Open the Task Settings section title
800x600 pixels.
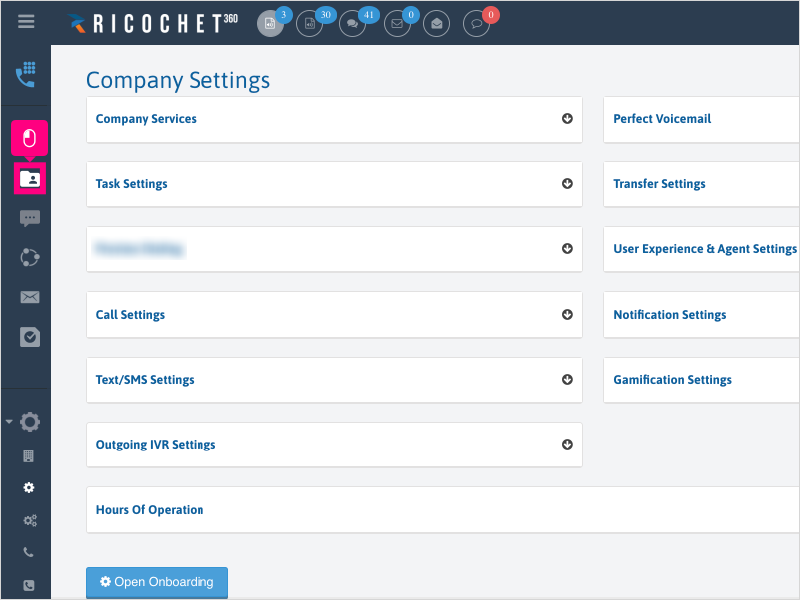coord(131,184)
